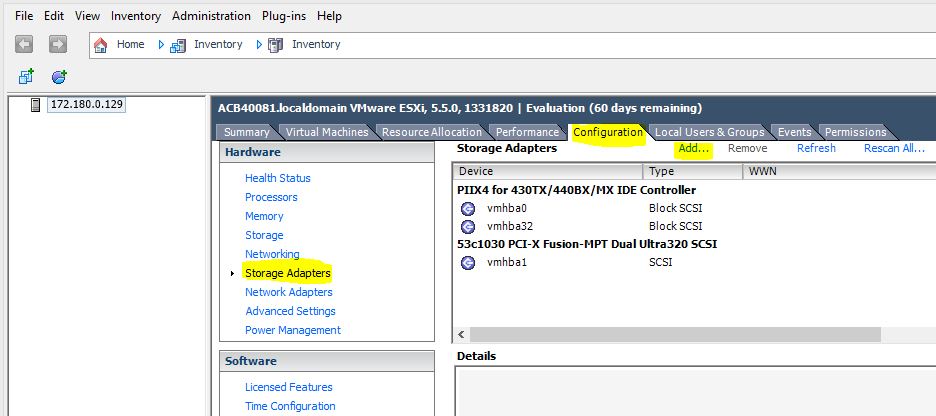Click the Forward navigation arrow

(58, 44)
